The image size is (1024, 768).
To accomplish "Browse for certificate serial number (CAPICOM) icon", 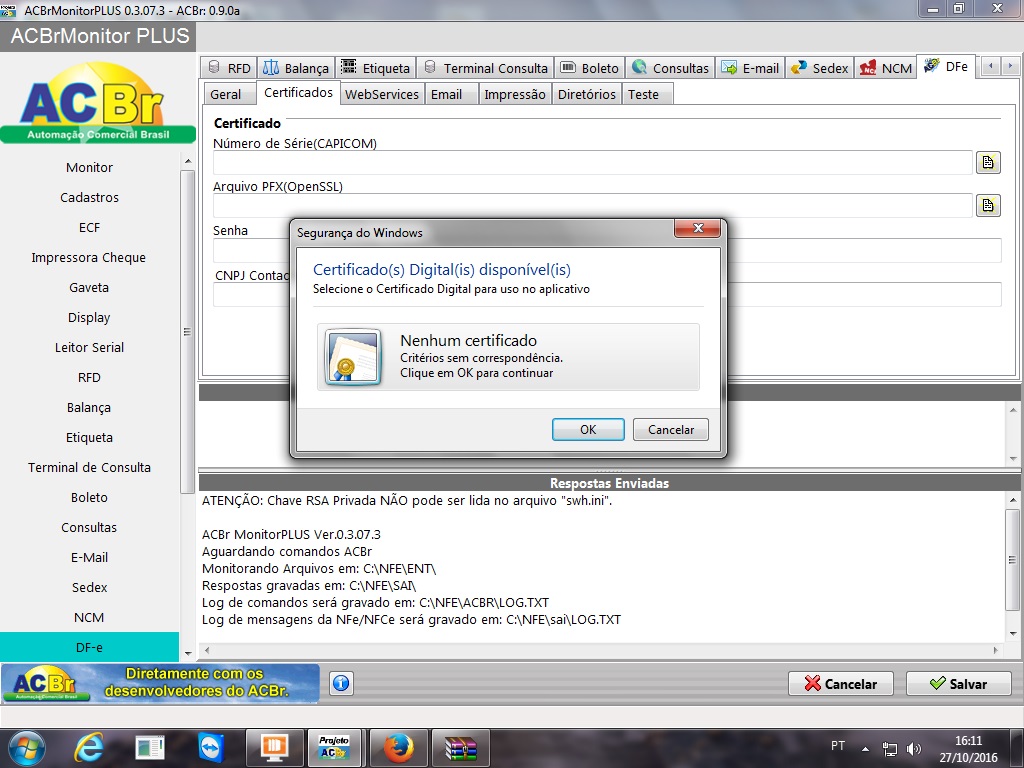I will [x=988, y=162].
